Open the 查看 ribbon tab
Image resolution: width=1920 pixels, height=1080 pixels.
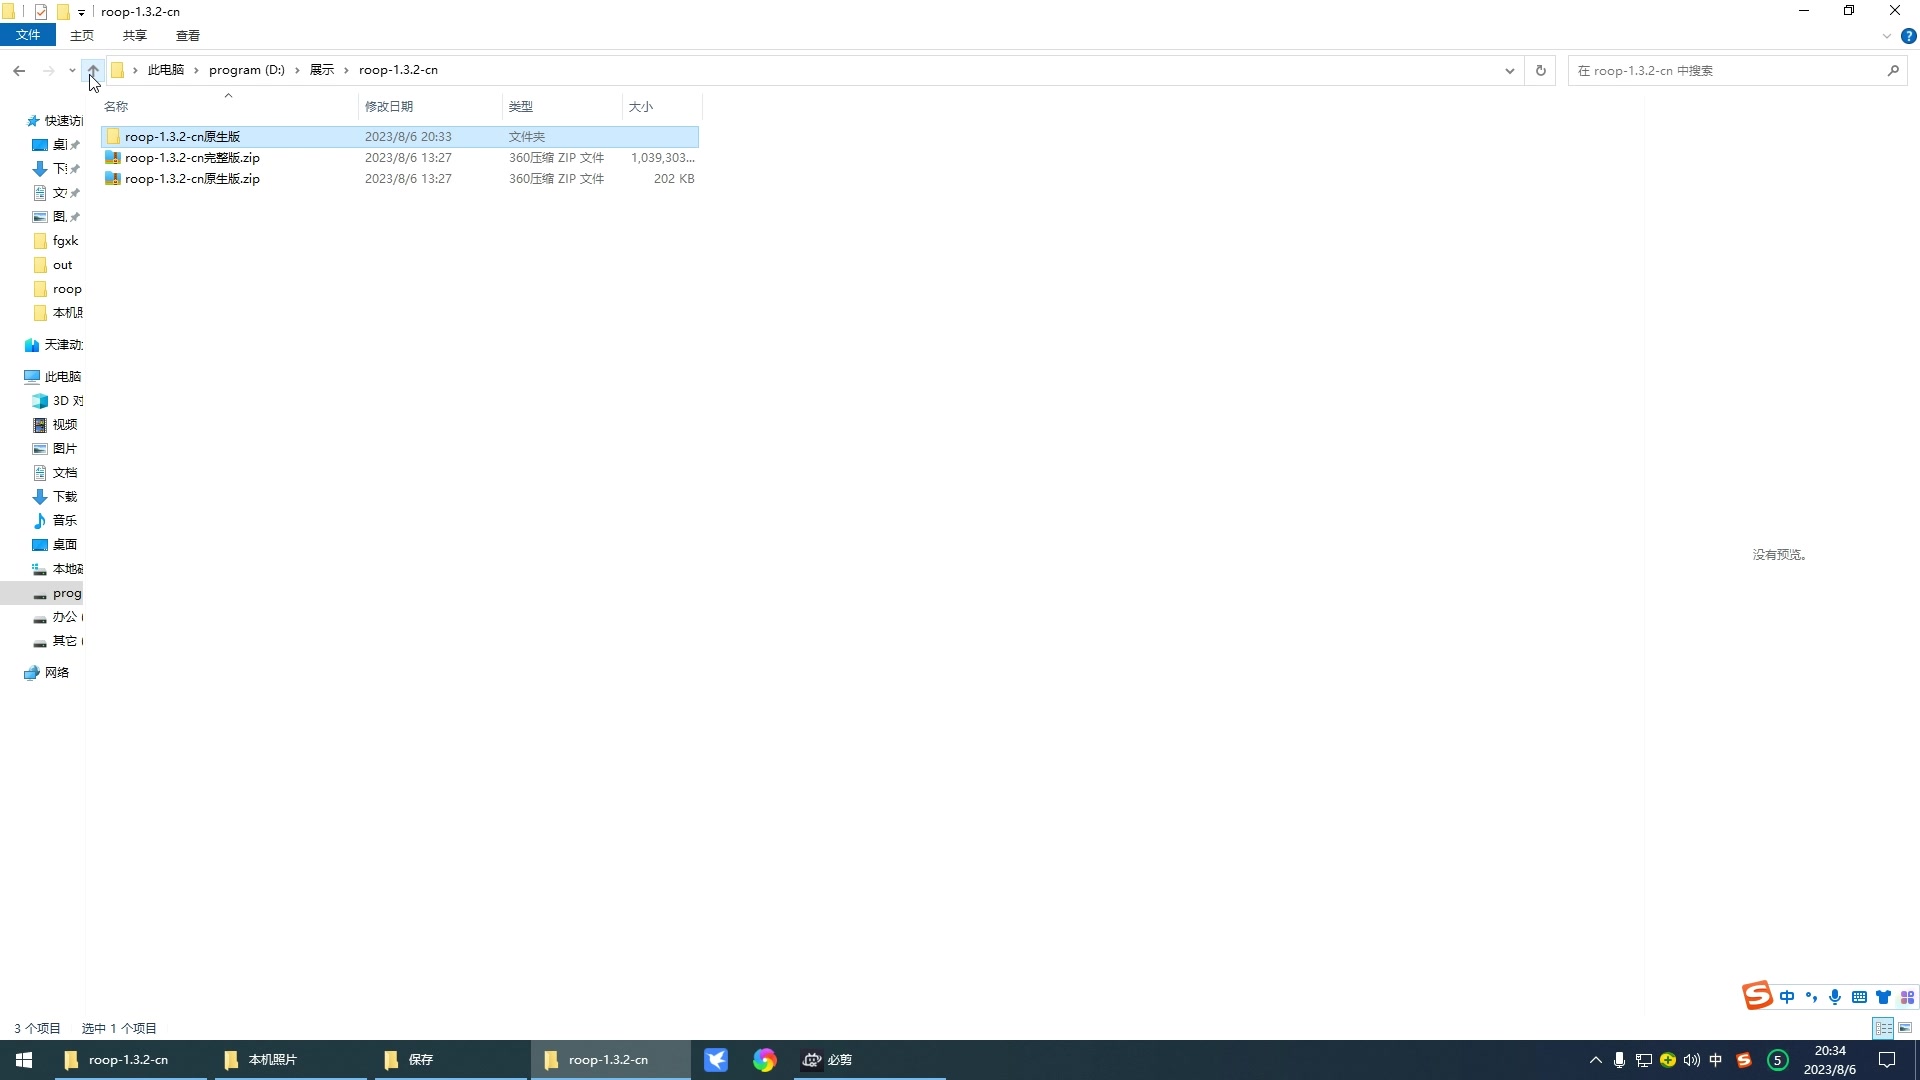(x=187, y=36)
